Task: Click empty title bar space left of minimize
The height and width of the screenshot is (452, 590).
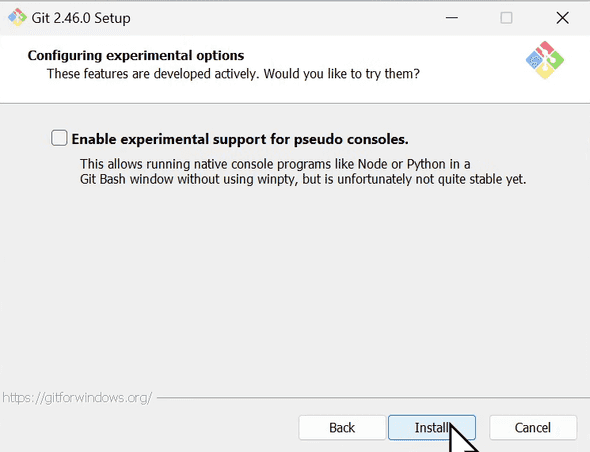Action: (x=286, y=18)
